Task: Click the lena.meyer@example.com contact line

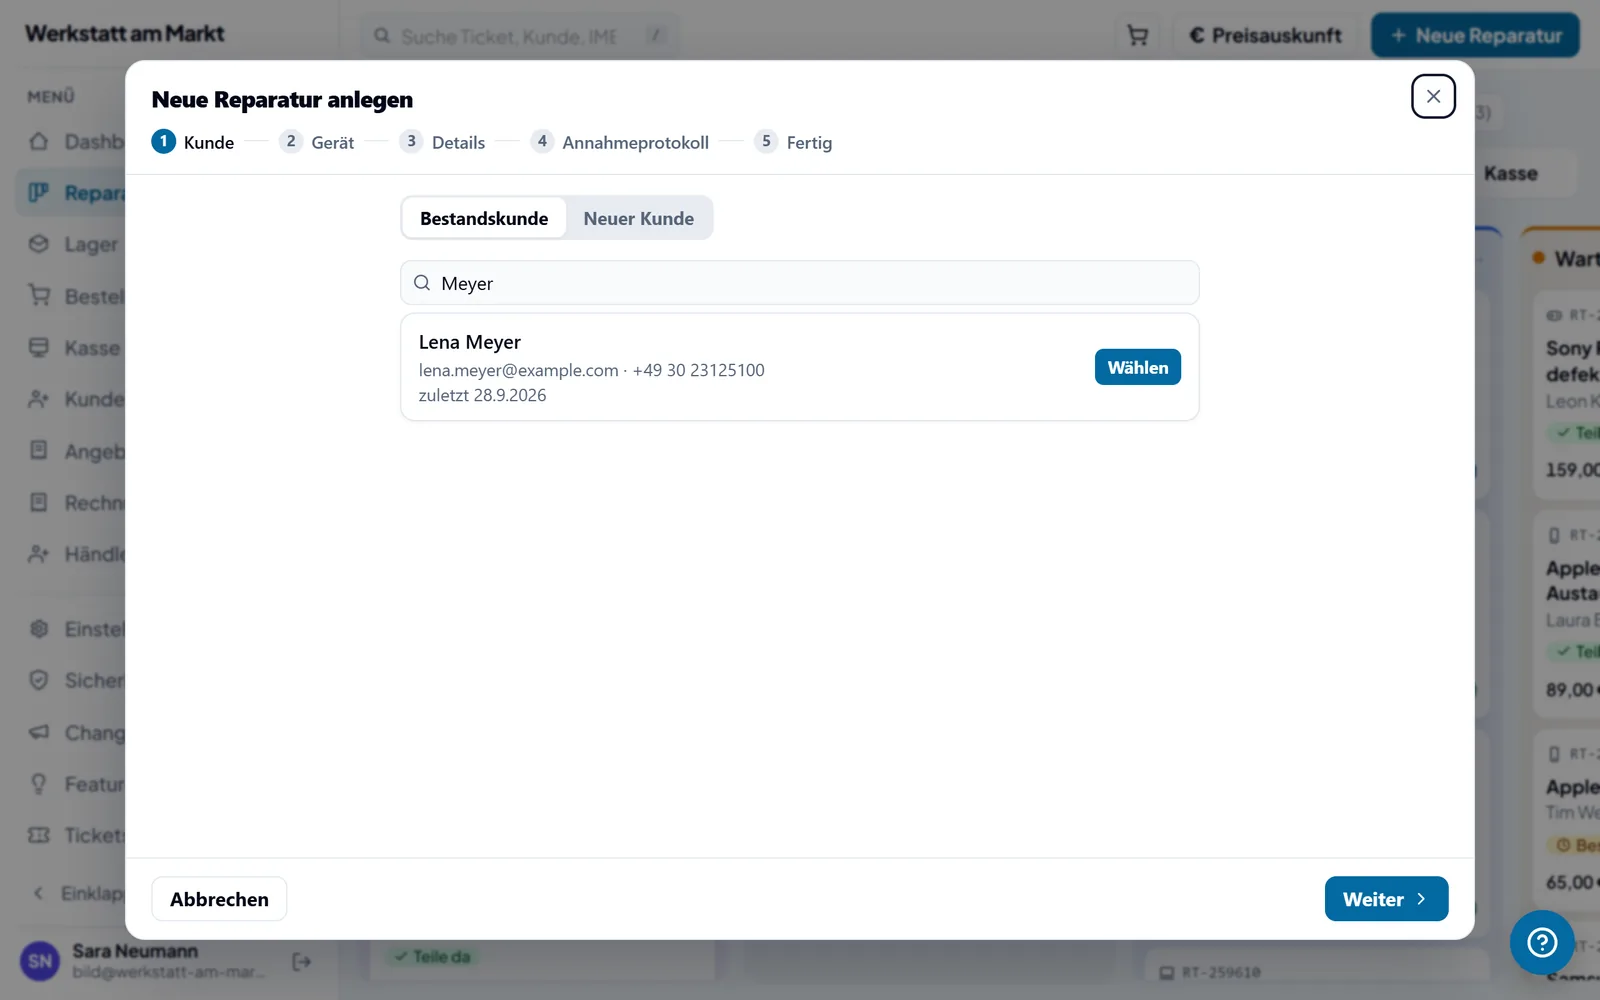Action: click(x=591, y=370)
